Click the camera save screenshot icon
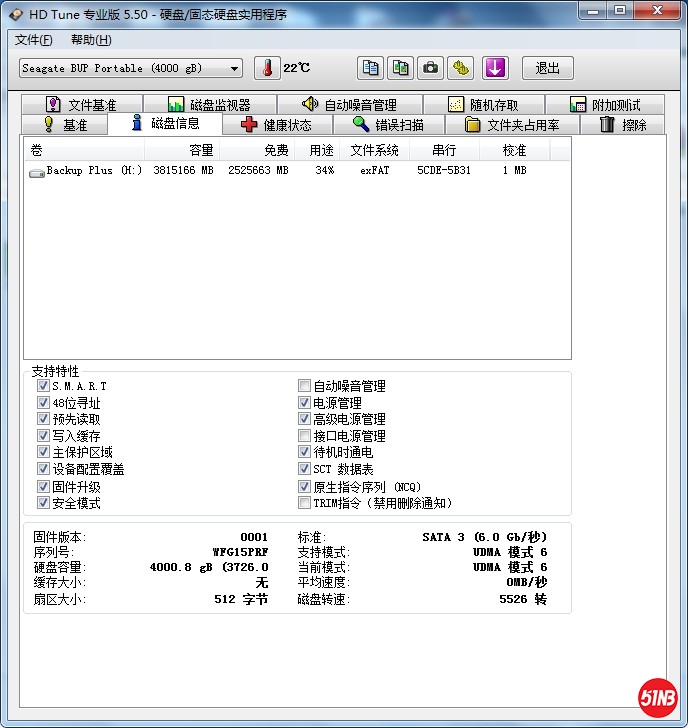This screenshot has width=688, height=728. tap(430, 68)
